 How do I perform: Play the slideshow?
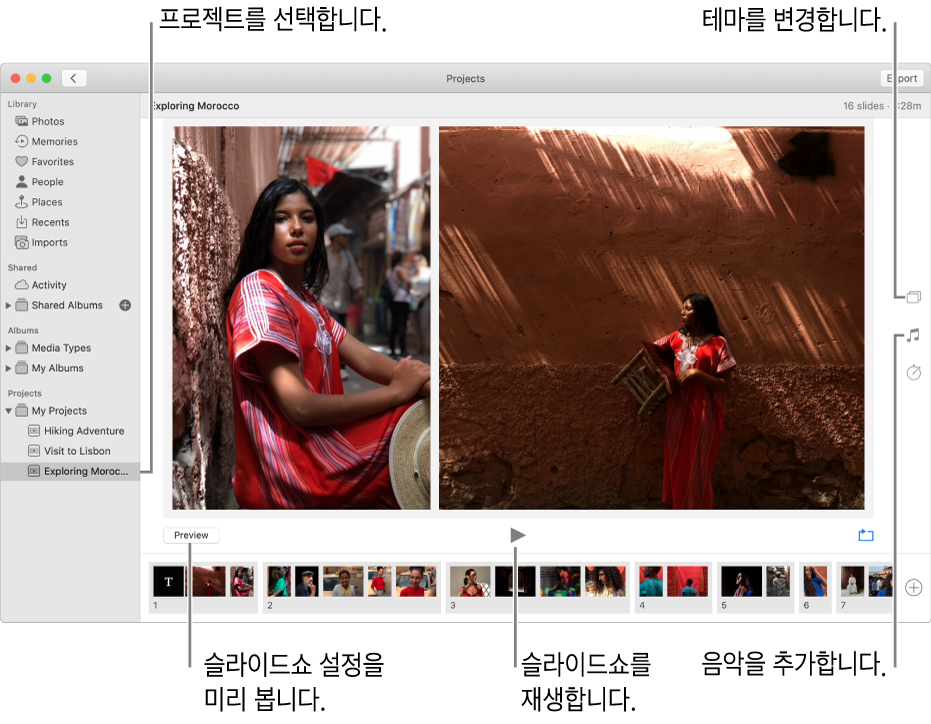point(518,535)
